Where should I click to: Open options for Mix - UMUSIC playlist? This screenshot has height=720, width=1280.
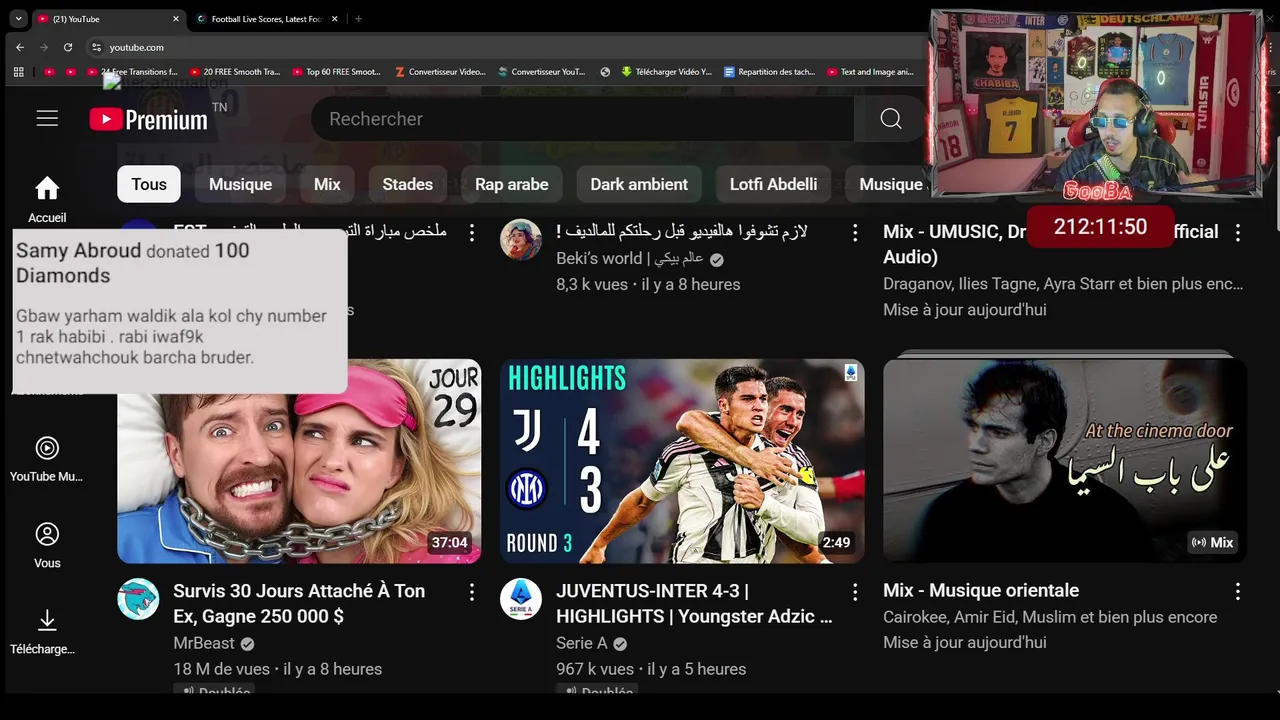(1238, 232)
